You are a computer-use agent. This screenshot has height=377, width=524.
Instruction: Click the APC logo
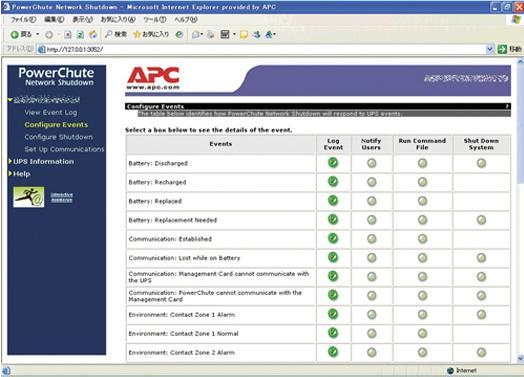(x=153, y=76)
